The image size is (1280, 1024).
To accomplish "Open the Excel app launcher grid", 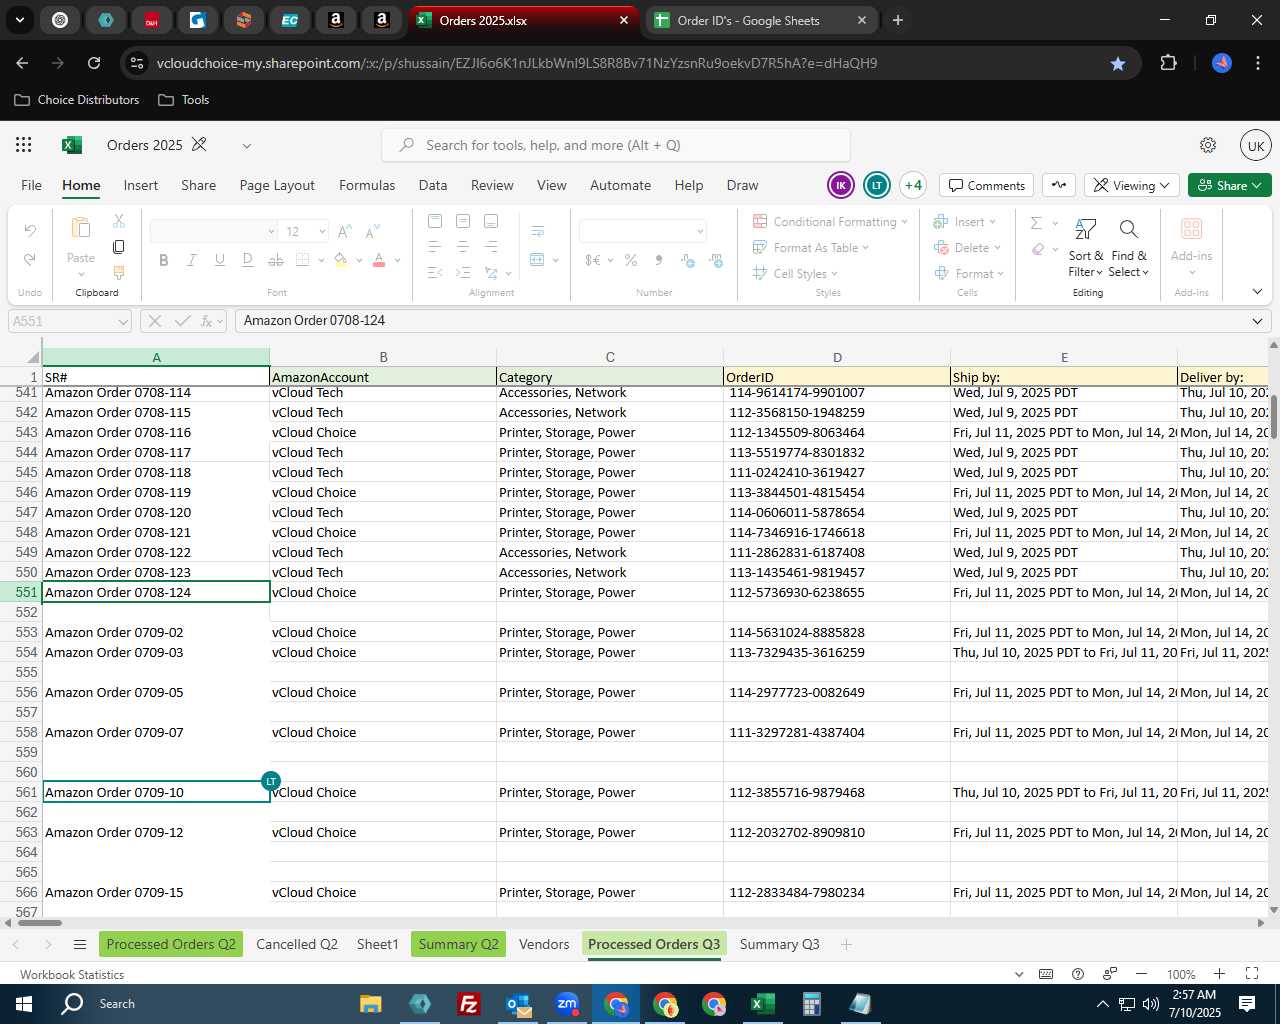I will click(24, 145).
